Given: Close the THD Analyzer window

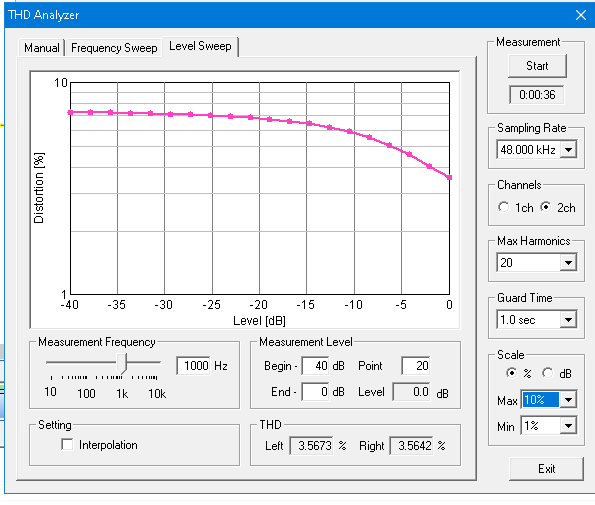Looking at the screenshot, I should tap(581, 15).
